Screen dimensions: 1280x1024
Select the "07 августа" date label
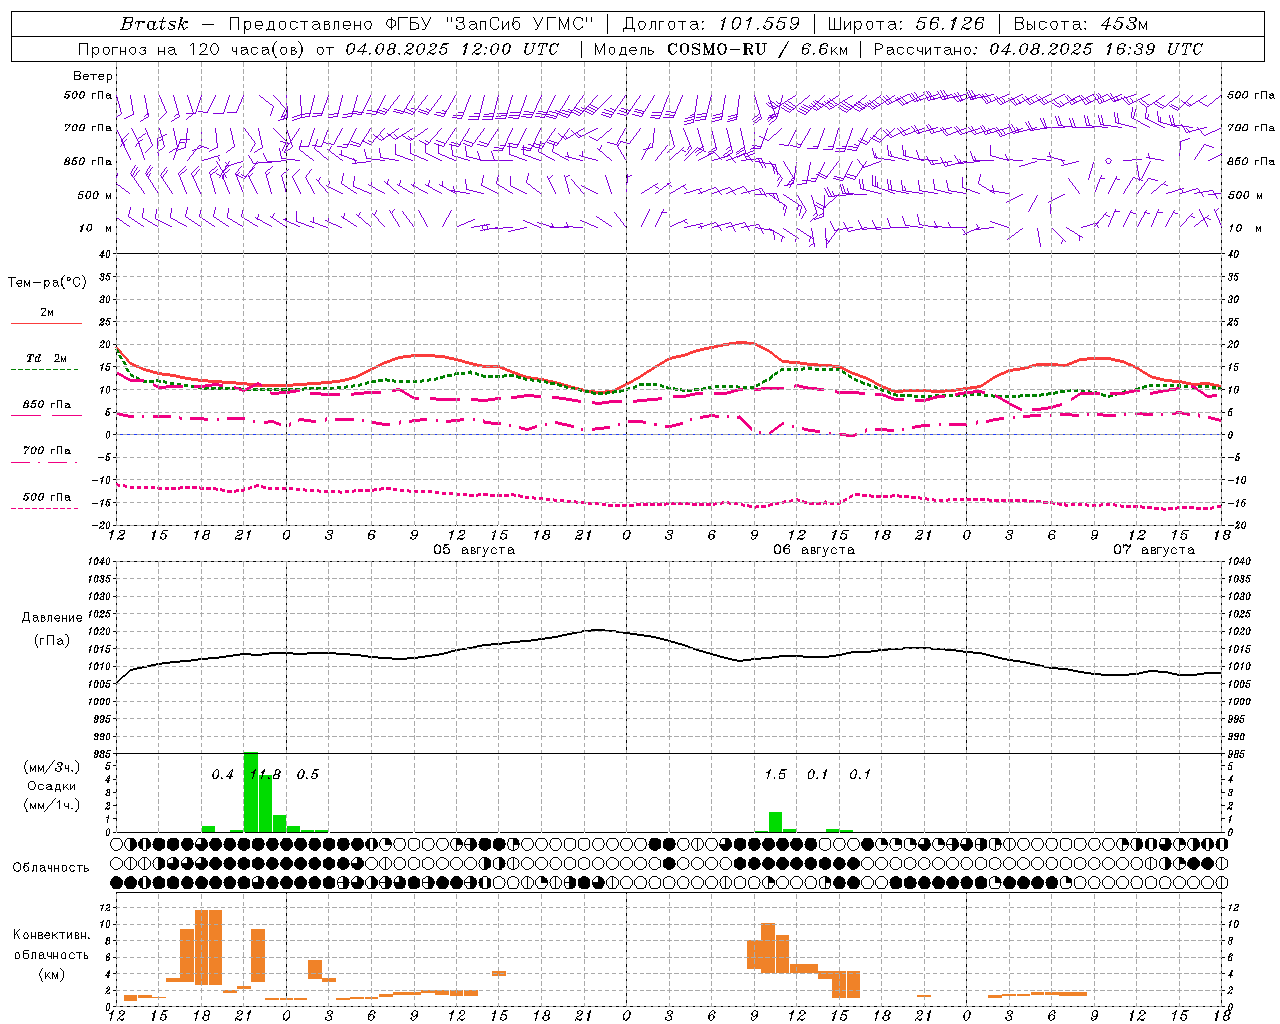[x=1154, y=550]
